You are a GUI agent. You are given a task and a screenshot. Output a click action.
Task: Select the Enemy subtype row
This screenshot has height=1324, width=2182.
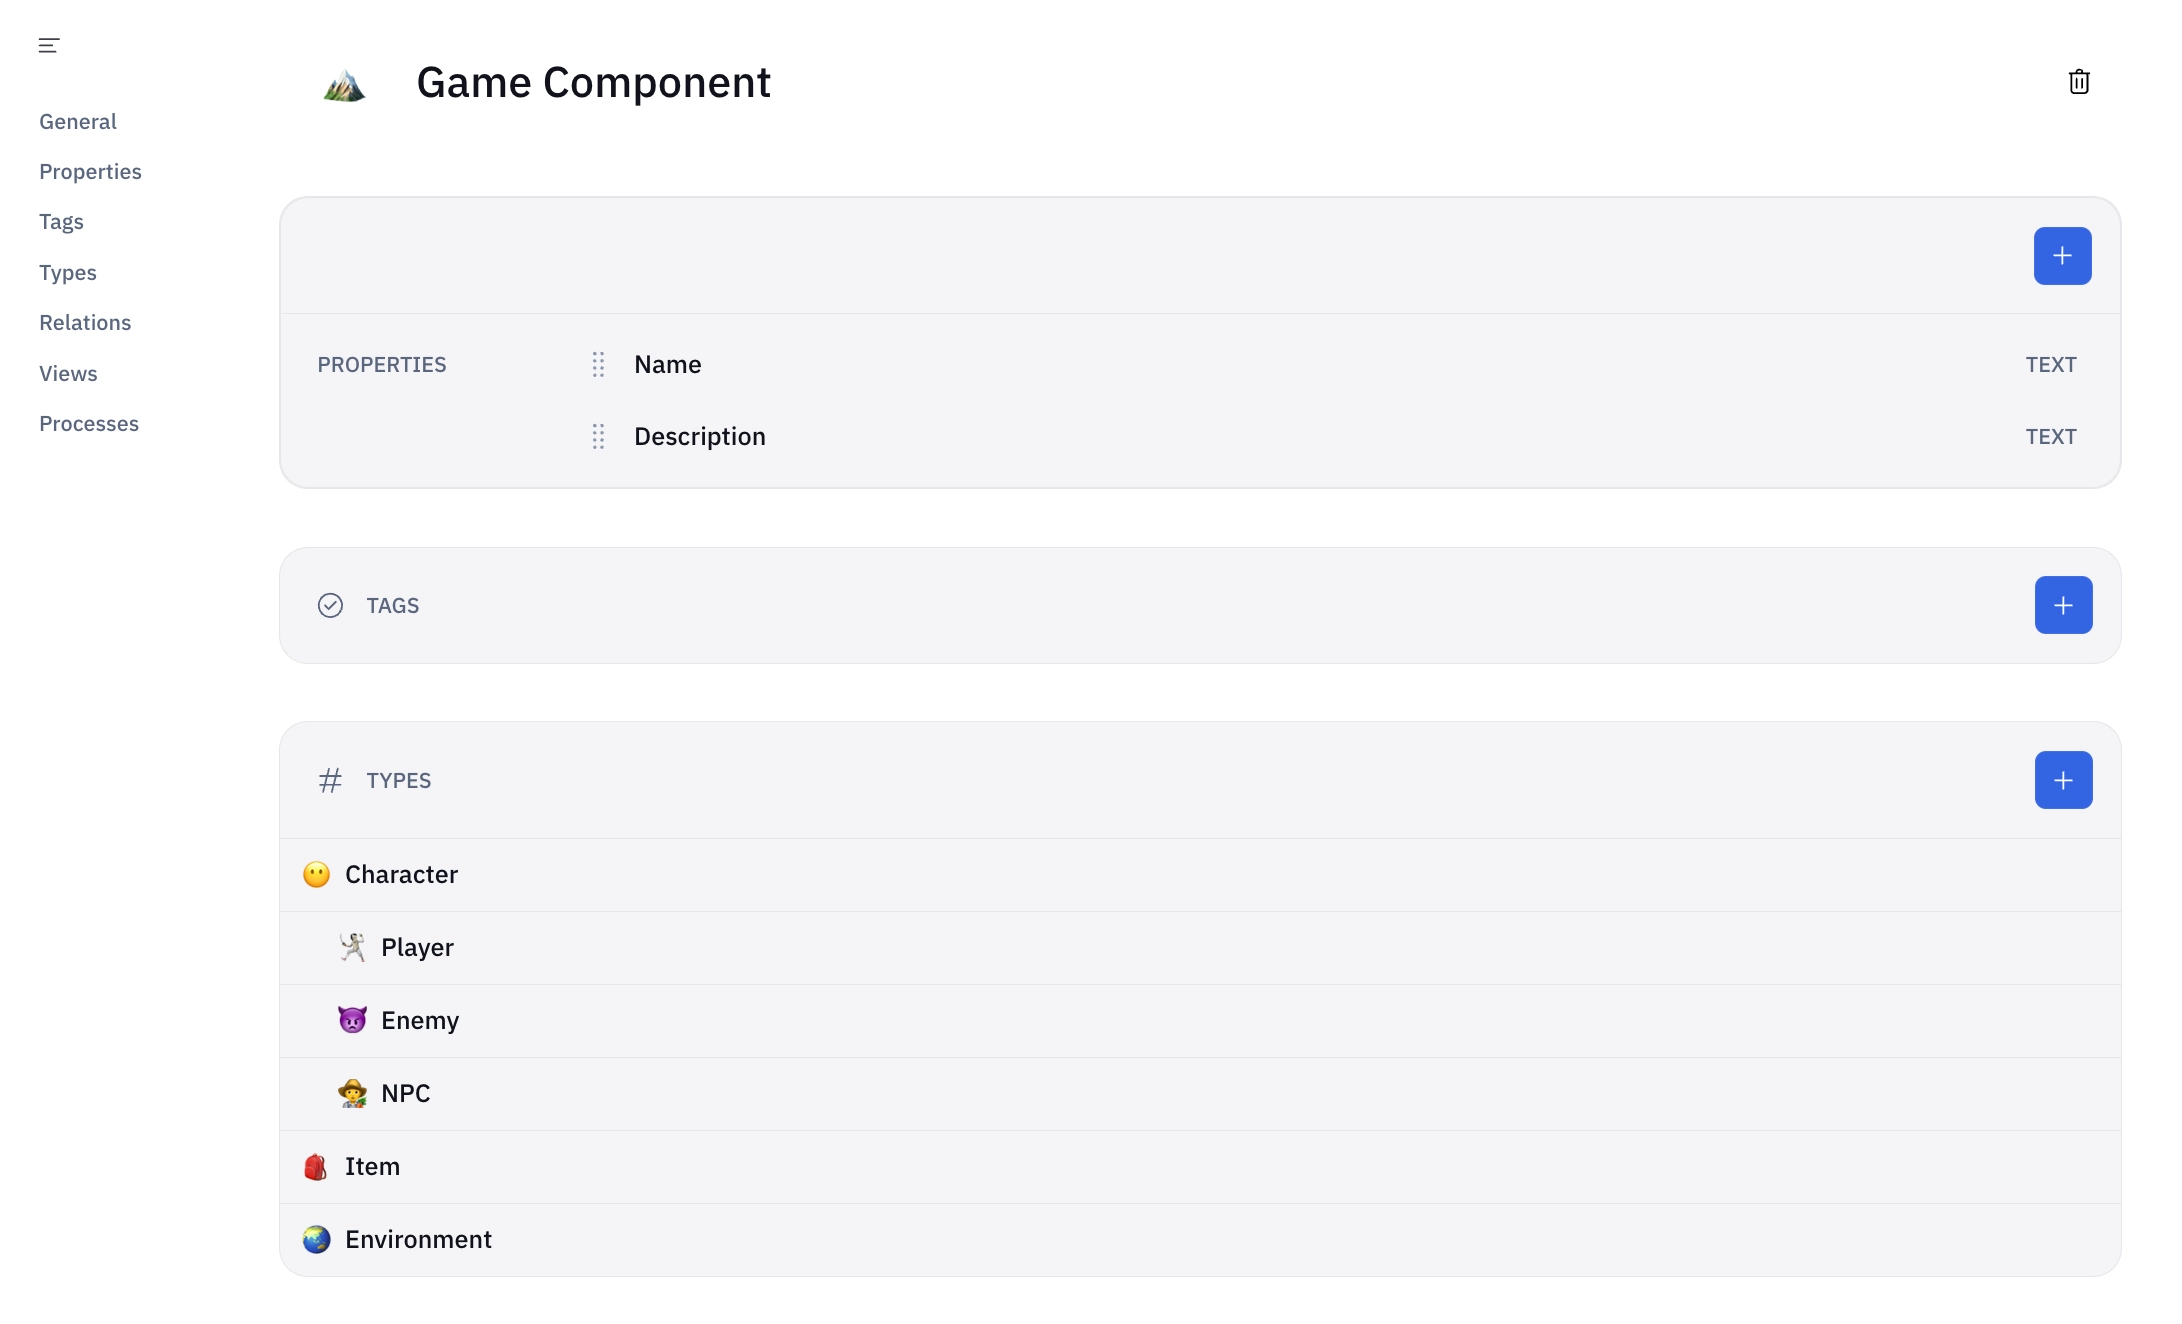coord(420,1021)
